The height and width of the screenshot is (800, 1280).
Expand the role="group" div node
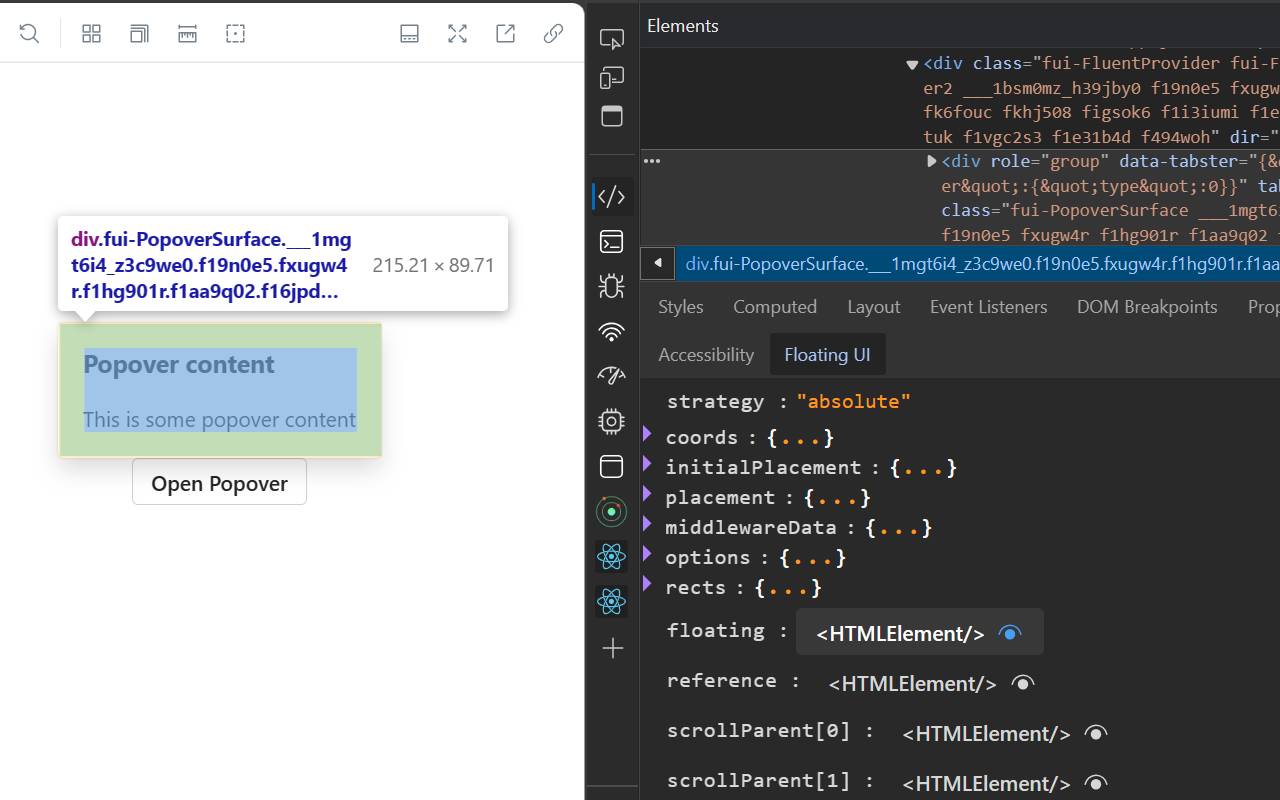tap(932, 161)
